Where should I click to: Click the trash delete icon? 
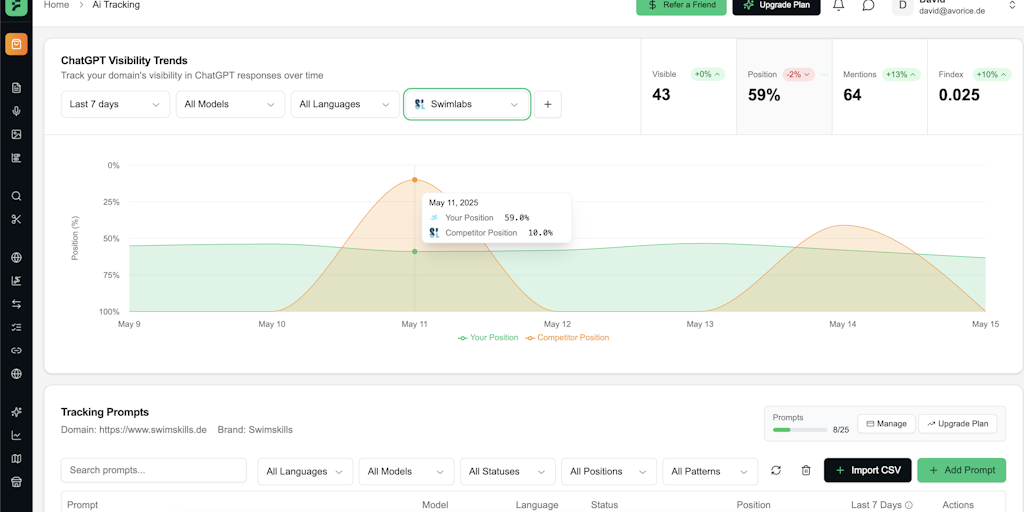pyautogui.click(x=806, y=470)
